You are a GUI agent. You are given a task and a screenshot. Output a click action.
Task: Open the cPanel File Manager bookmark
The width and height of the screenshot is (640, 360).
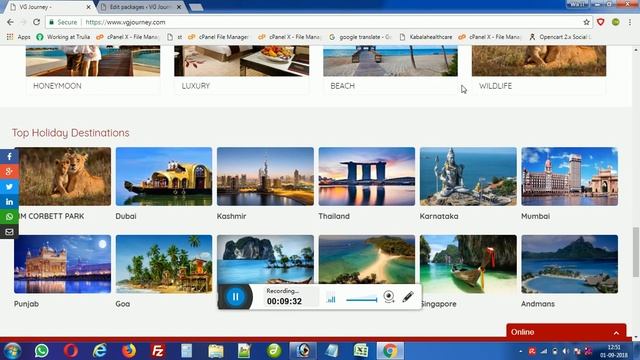tap(218, 37)
